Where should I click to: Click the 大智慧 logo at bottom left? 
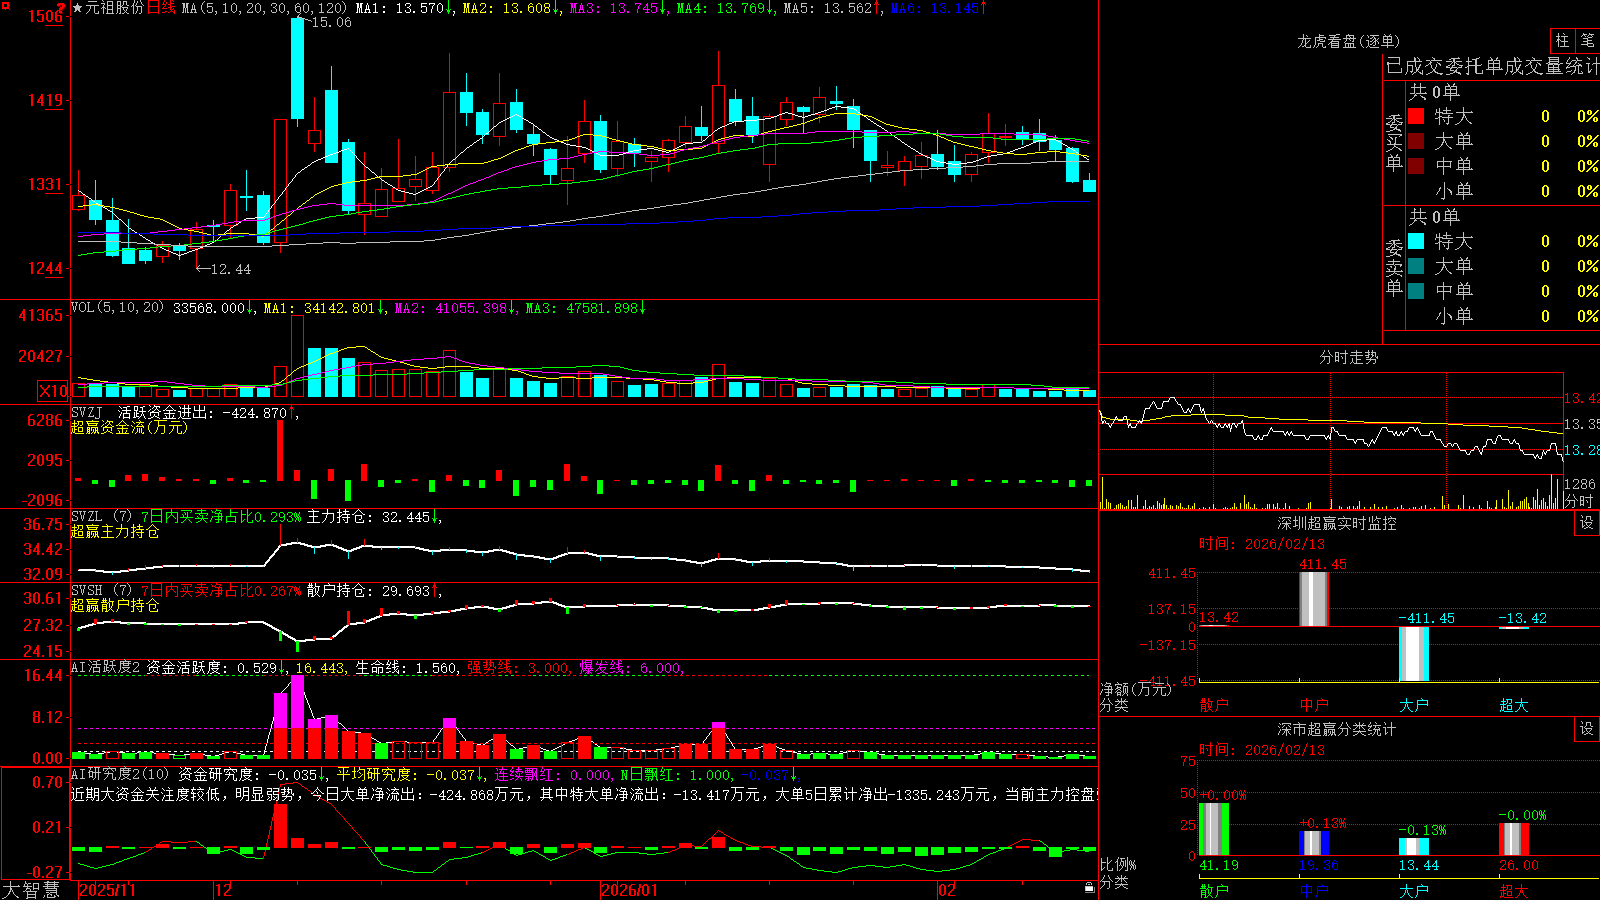pyautogui.click(x=31, y=889)
